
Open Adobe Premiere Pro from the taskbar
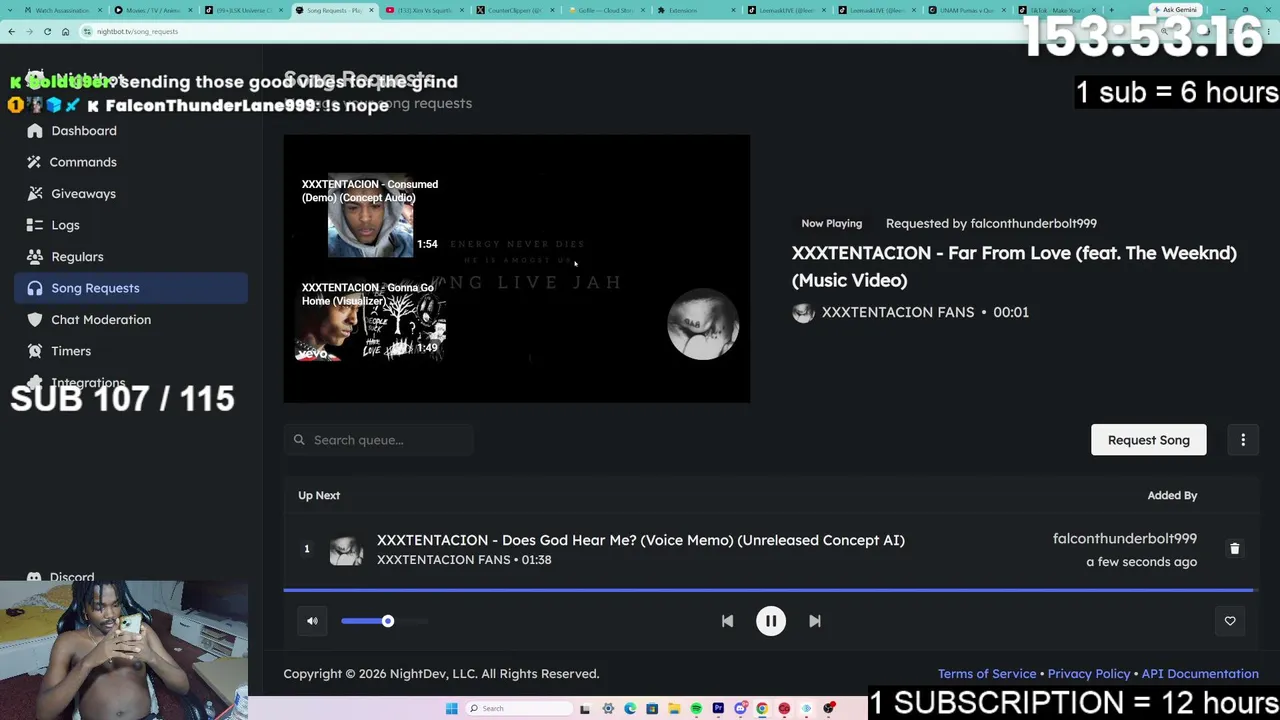[718, 709]
